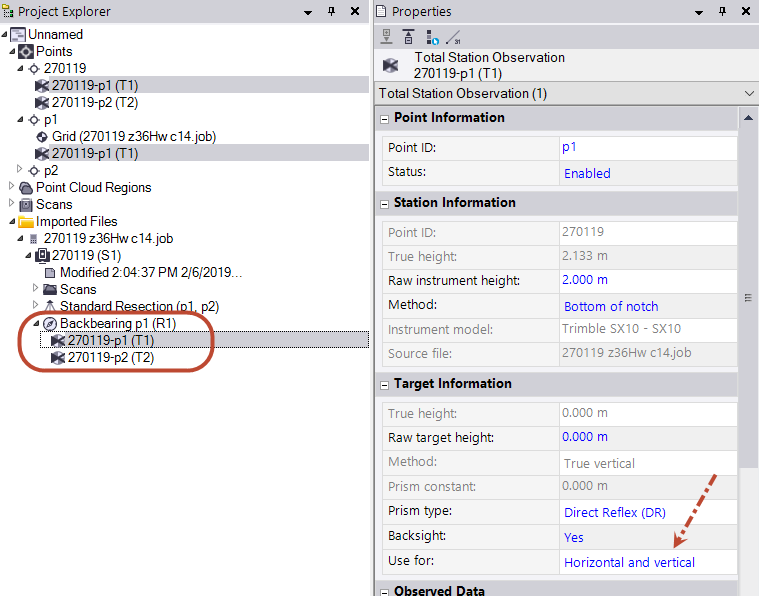Click the Point Cloud Regions icon
759x596 pixels.
(26, 187)
